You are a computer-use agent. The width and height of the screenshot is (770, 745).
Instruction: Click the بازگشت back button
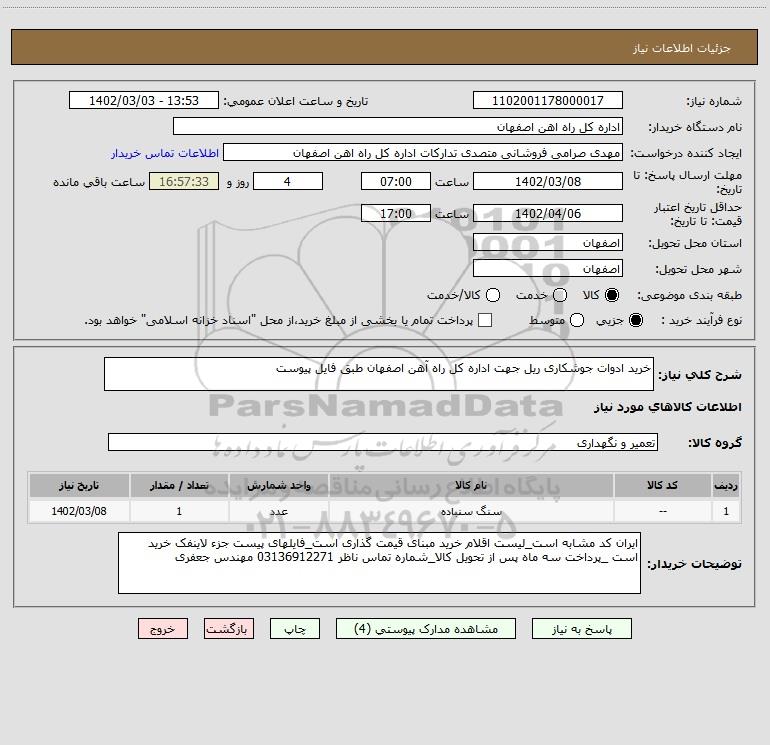pyautogui.click(x=229, y=629)
